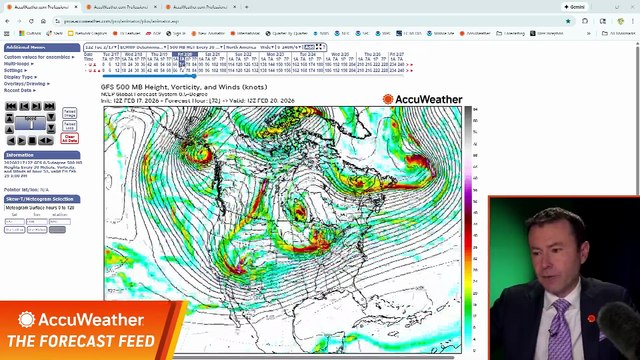The width and height of the screenshot is (640, 360).
Task: Click the color scale legend bar
Action: point(468,229)
